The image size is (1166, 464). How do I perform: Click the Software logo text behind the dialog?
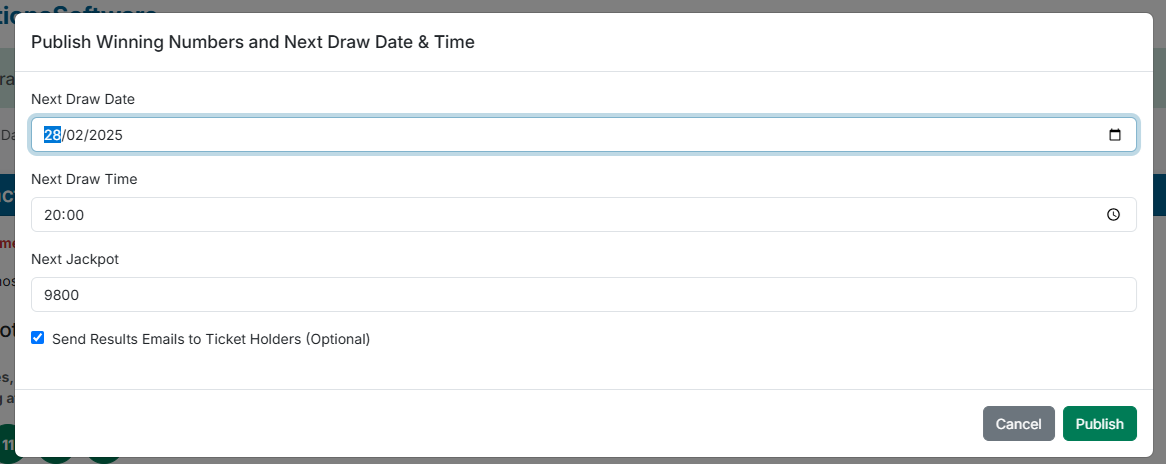coord(100,8)
